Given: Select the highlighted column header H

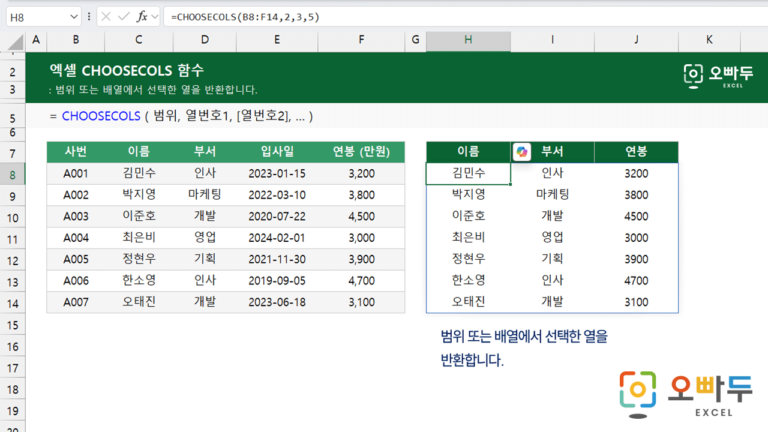Looking at the screenshot, I should [468, 40].
